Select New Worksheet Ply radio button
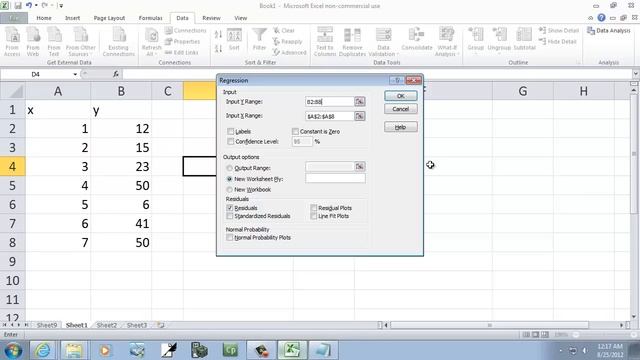The width and height of the screenshot is (640, 360). pyautogui.click(x=229, y=179)
